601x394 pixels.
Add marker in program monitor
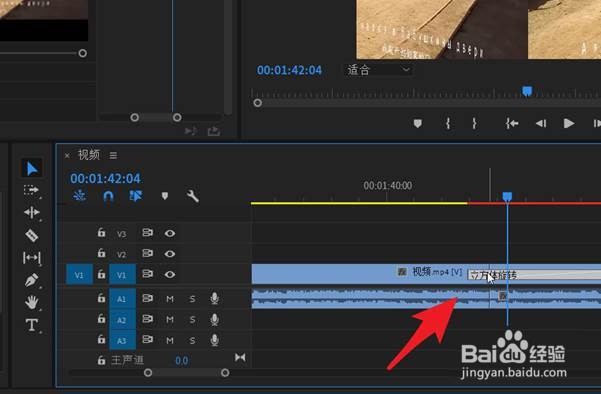pos(418,123)
